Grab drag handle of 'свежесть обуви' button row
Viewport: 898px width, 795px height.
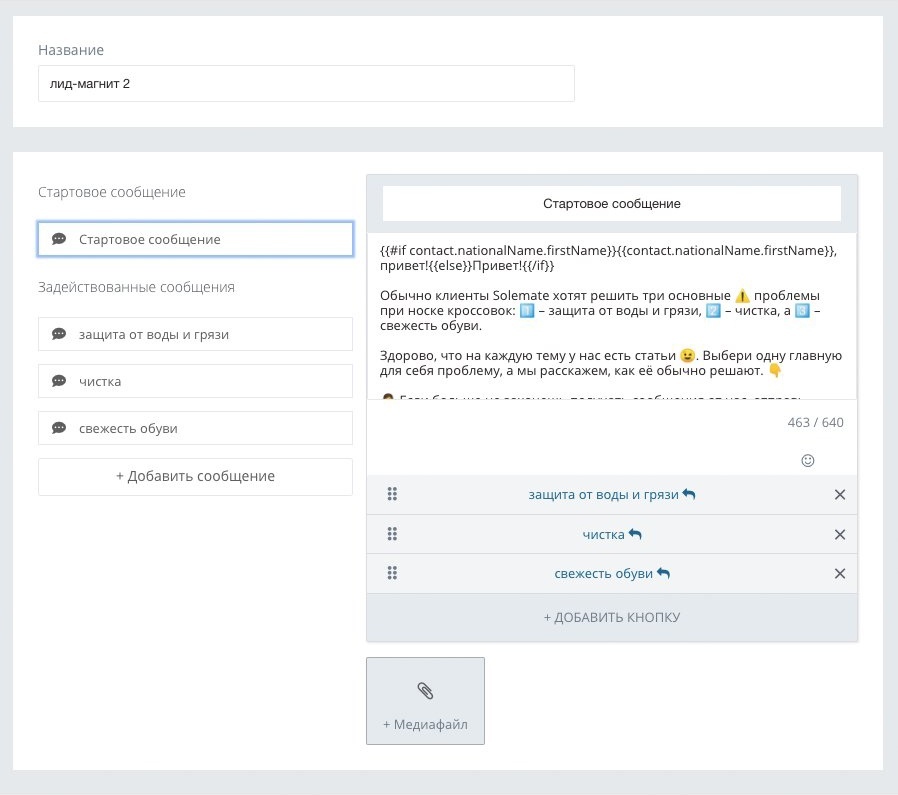[392, 574]
